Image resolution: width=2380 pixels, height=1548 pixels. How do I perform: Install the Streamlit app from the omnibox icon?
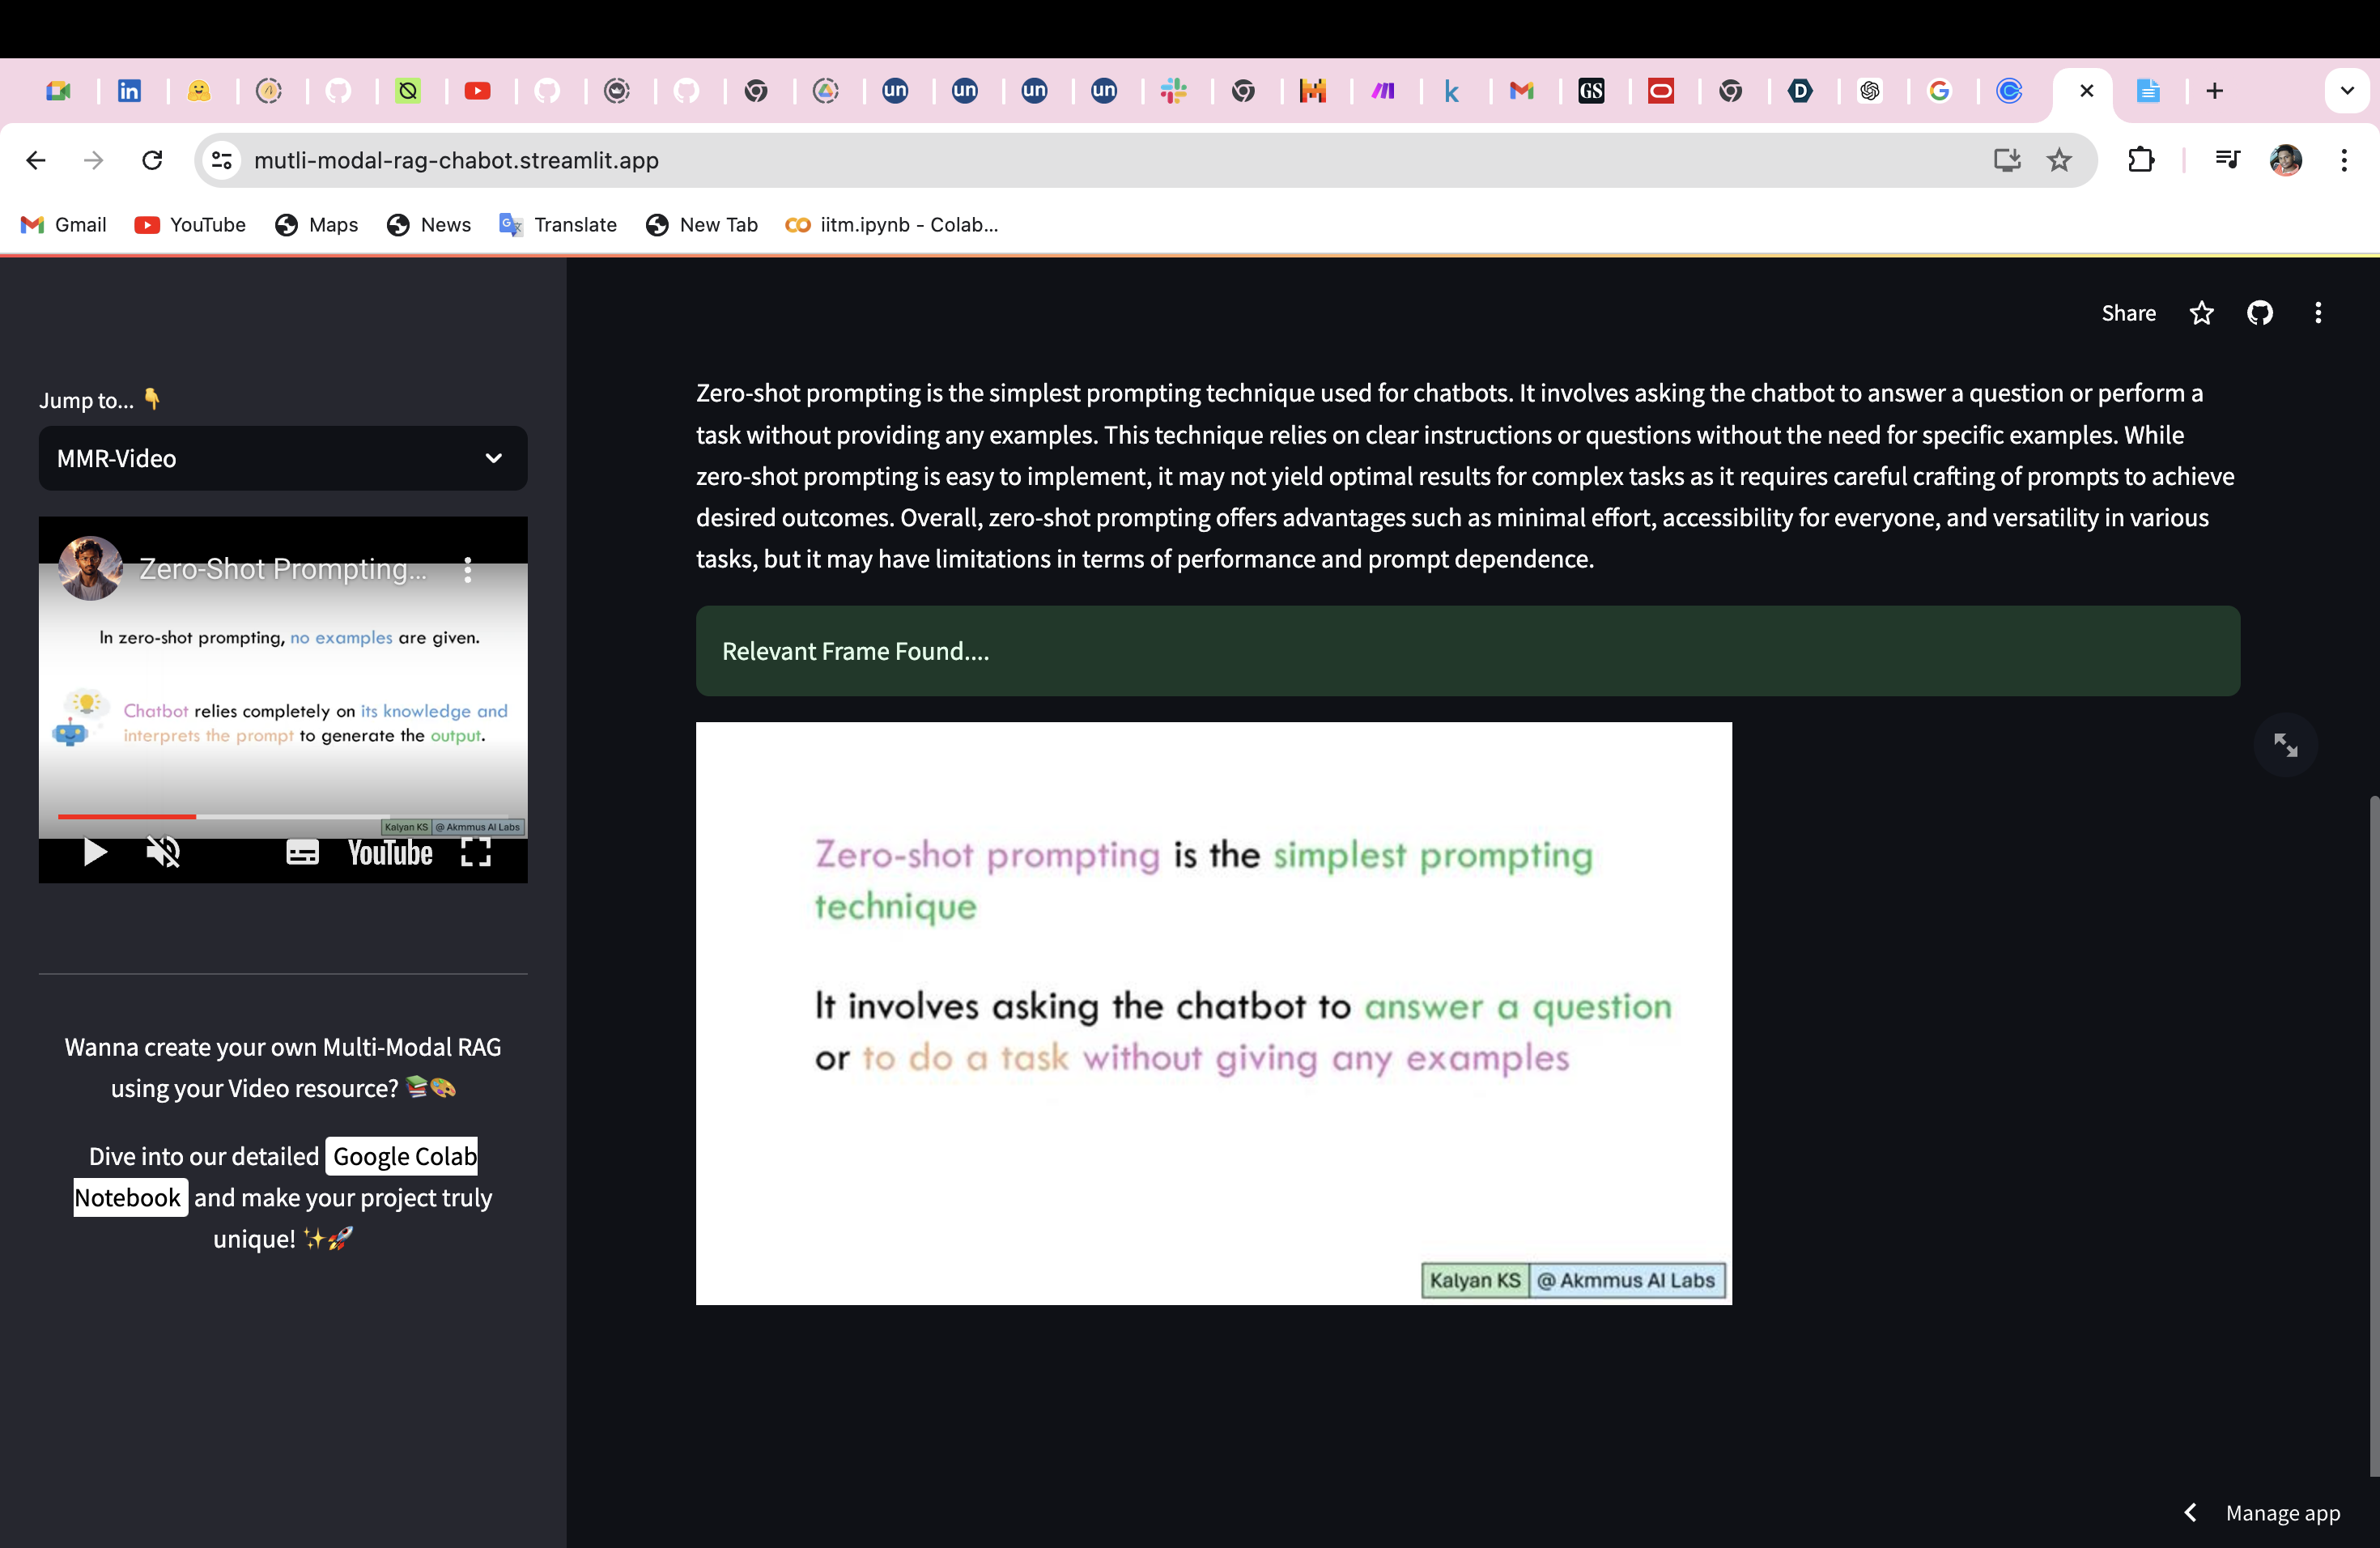pos(2007,160)
